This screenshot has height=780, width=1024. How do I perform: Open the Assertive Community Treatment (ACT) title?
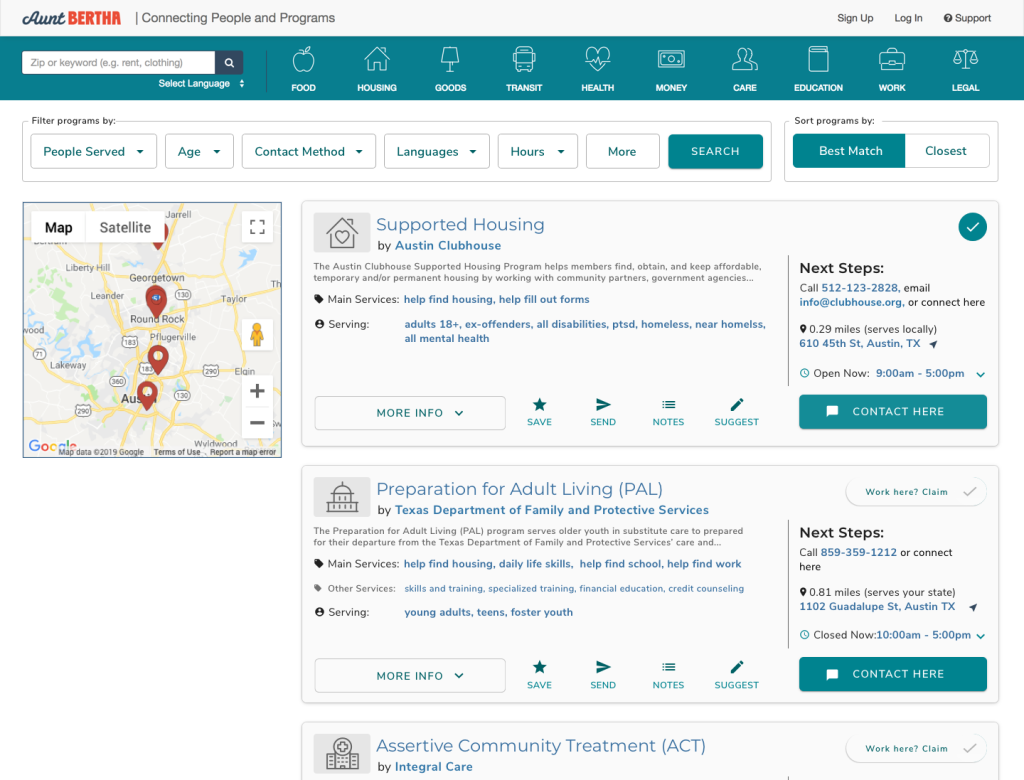[541, 746]
